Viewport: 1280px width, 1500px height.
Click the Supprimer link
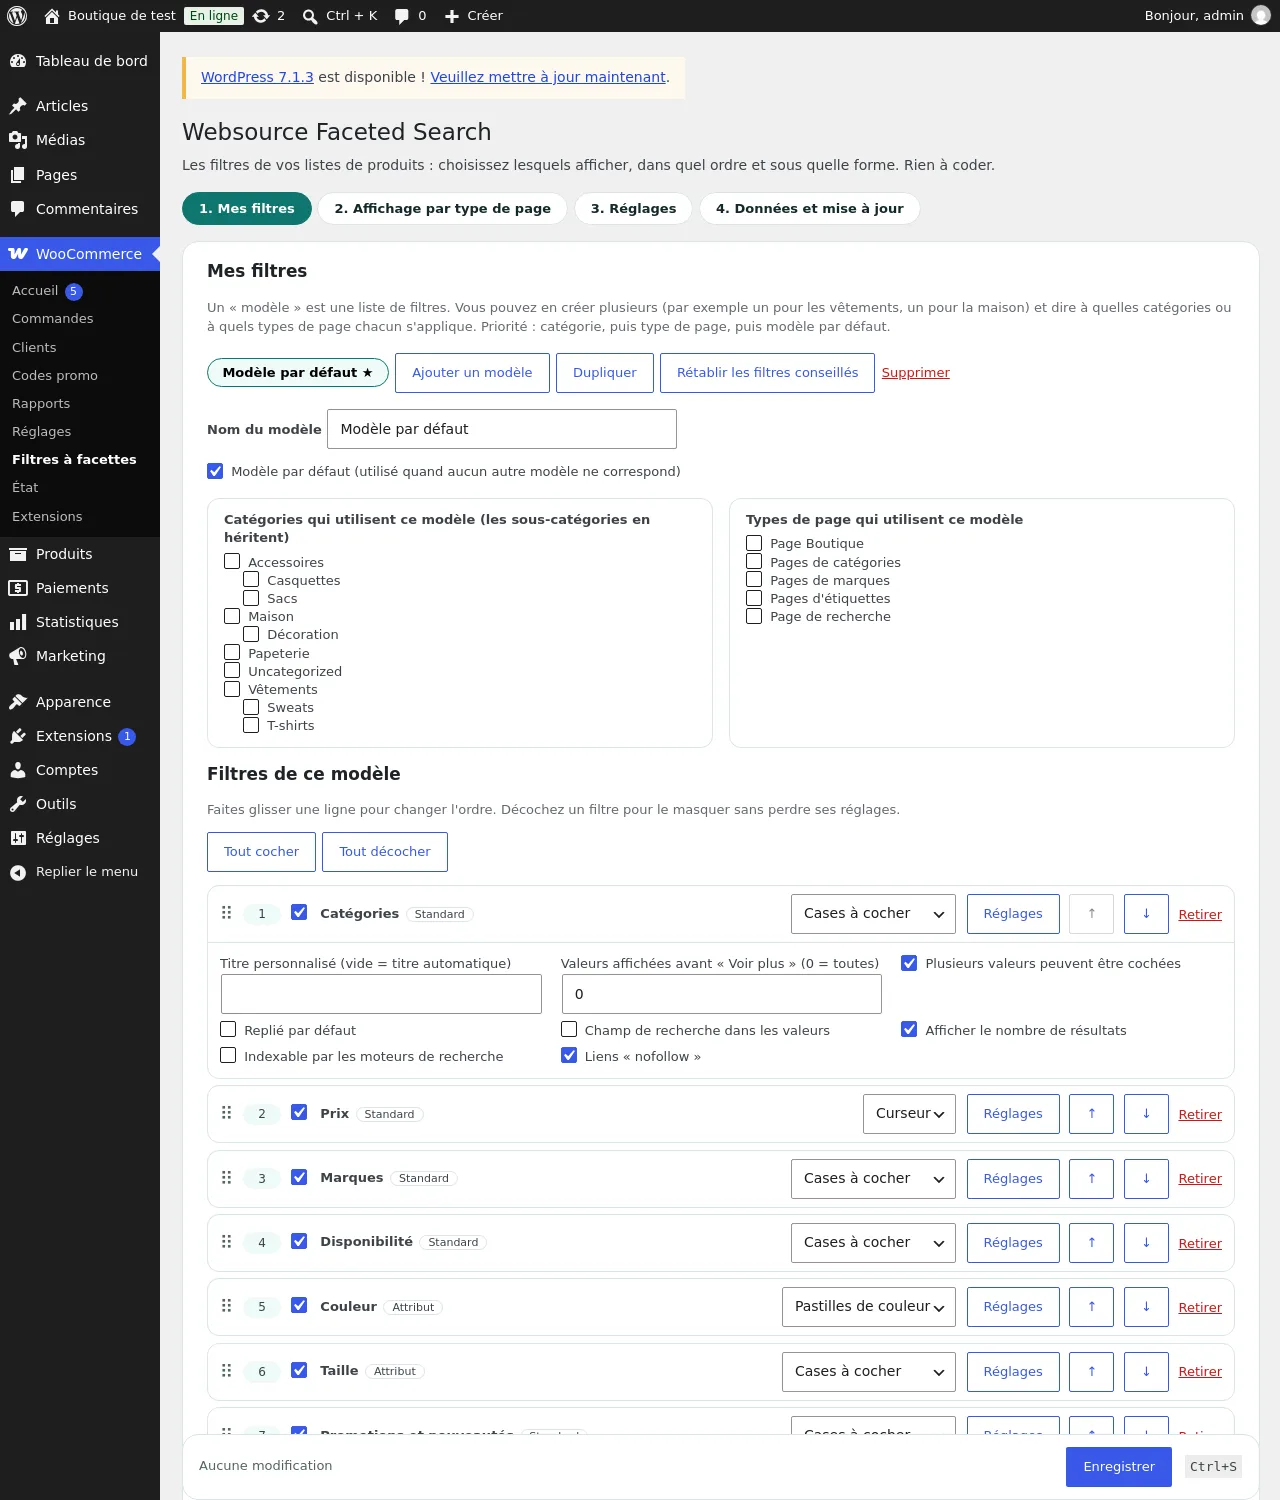916,373
